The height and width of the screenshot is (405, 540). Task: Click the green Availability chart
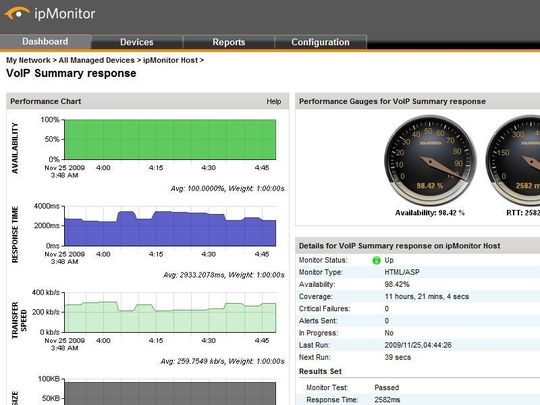coord(170,139)
